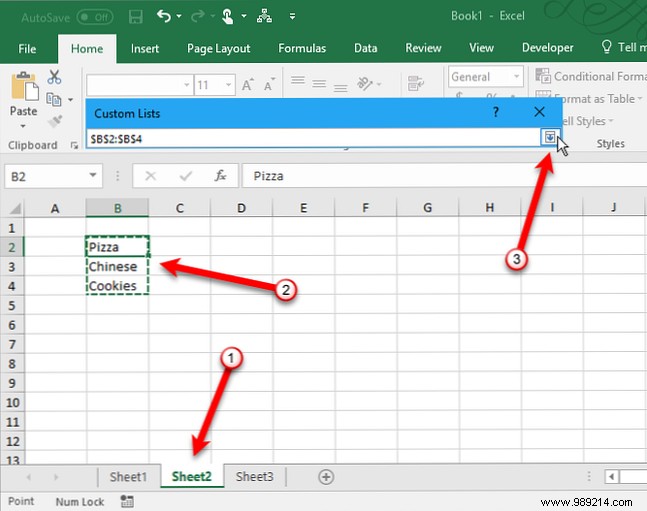The width and height of the screenshot is (647, 511).
Task: Click the Select All corner triangle
Action: (x=15, y=208)
